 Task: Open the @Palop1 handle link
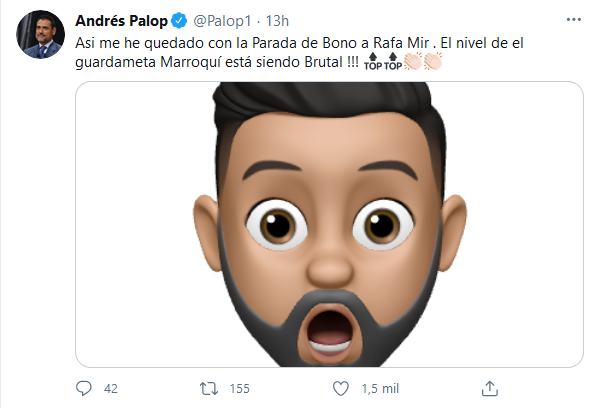click(222, 21)
